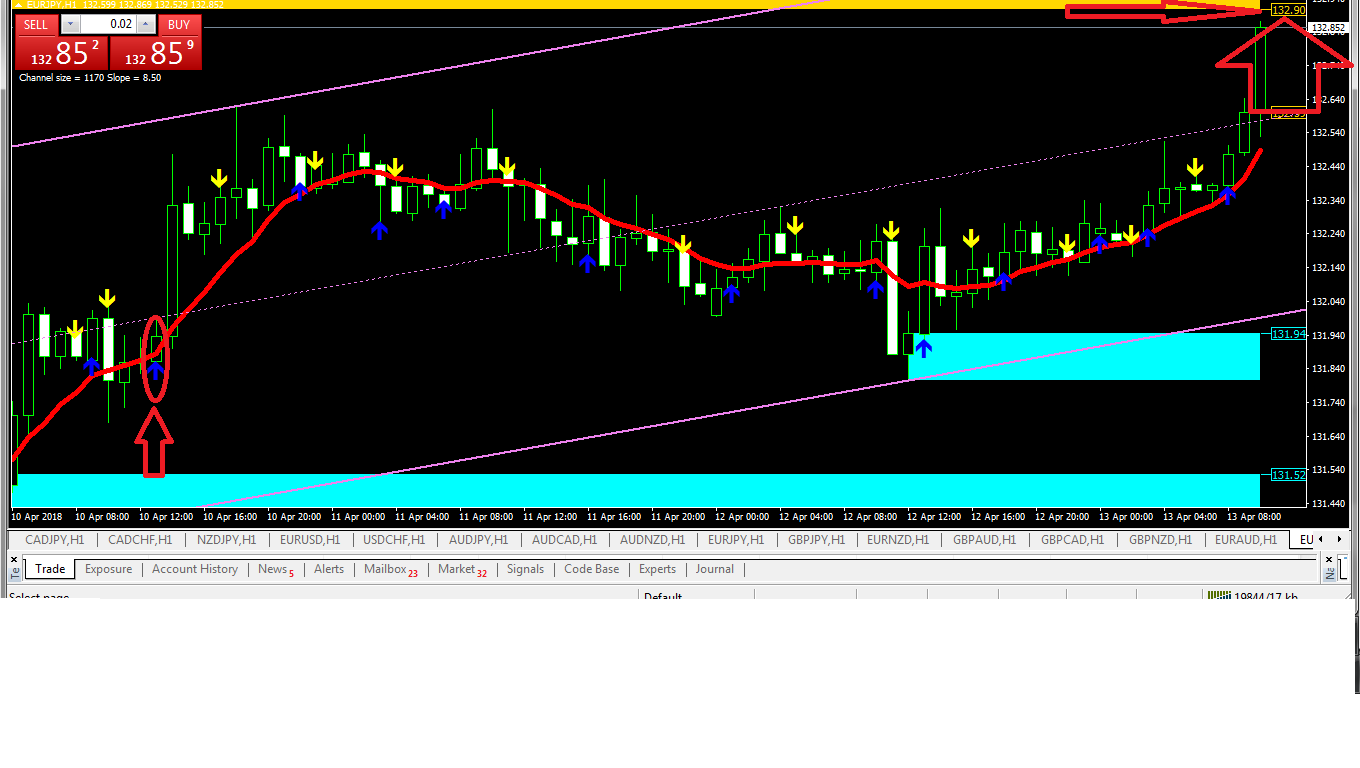The width and height of the screenshot is (1360, 768).
Task: Increase lot volume with the up arrow
Action: (145, 24)
